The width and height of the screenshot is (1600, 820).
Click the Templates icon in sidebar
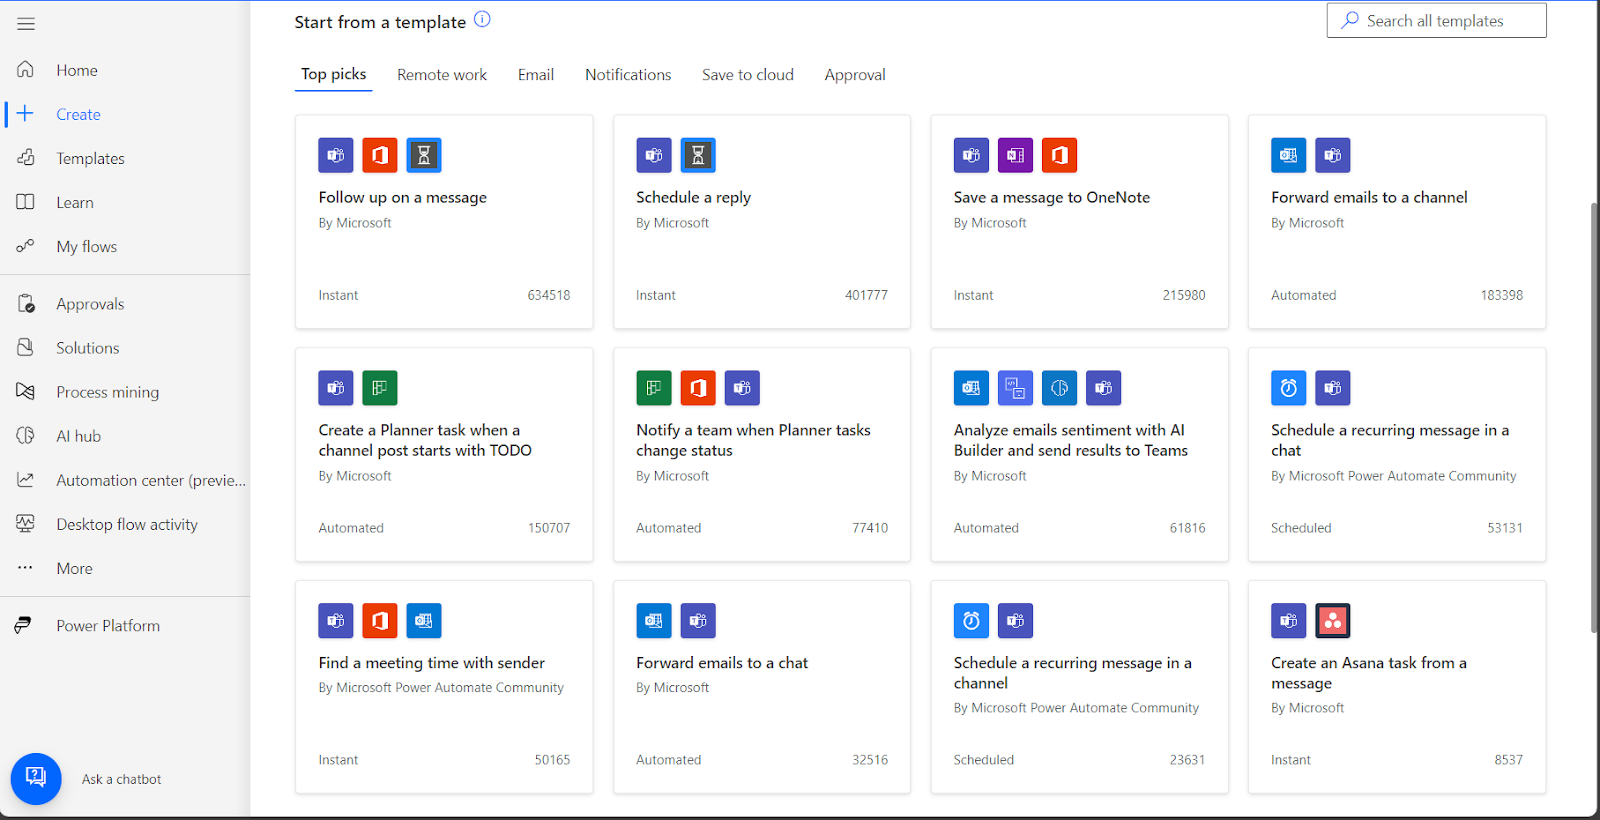(x=26, y=158)
